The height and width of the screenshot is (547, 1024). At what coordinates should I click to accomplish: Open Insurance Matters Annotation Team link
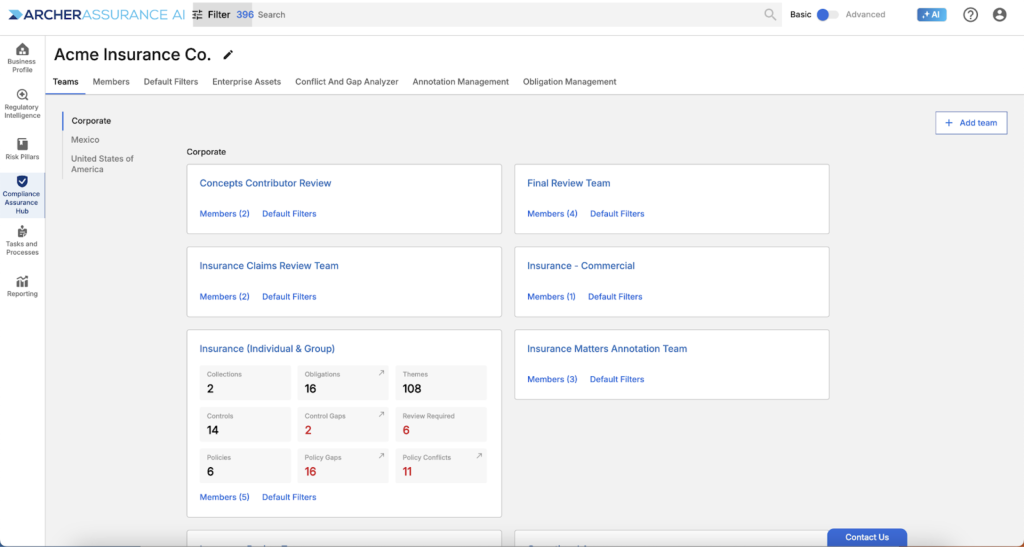click(607, 349)
